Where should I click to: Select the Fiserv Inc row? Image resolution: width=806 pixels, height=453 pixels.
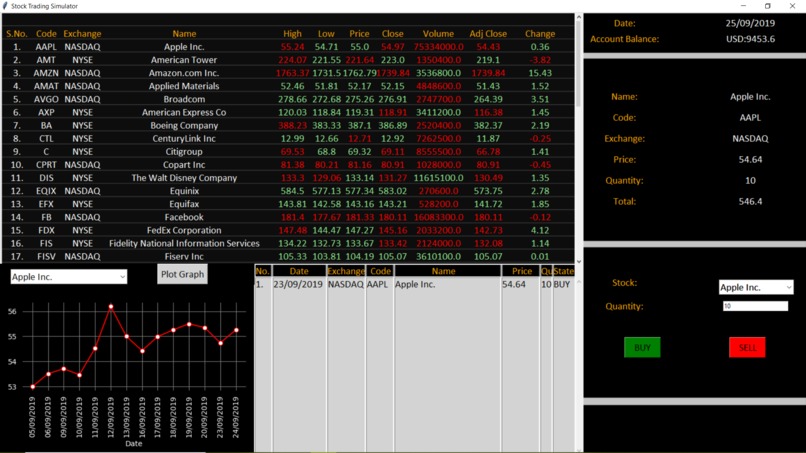pyautogui.click(x=288, y=257)
